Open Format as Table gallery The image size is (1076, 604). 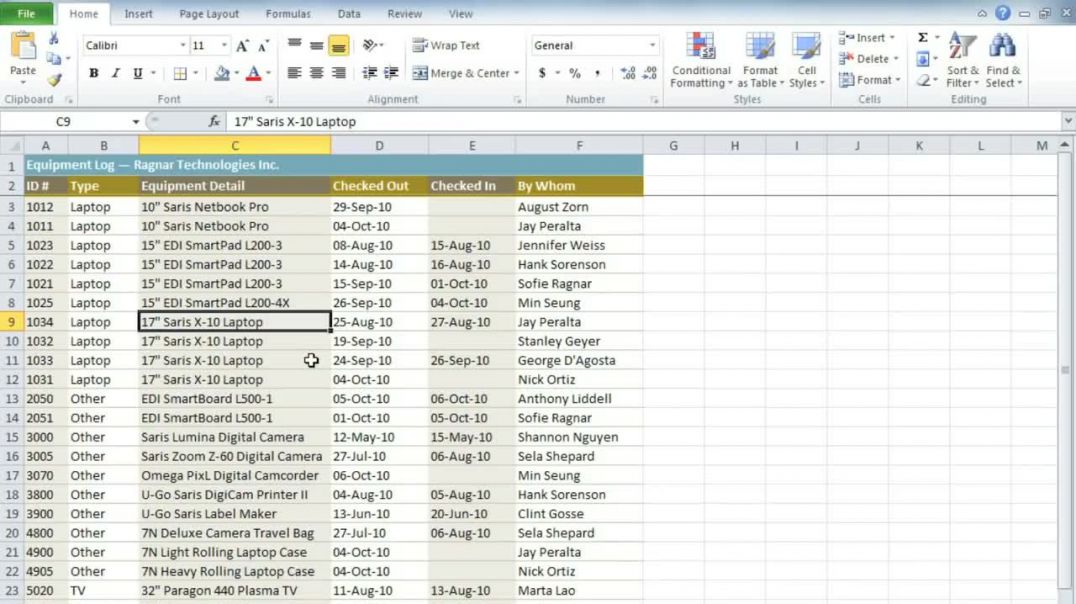(x=760, y=60)
